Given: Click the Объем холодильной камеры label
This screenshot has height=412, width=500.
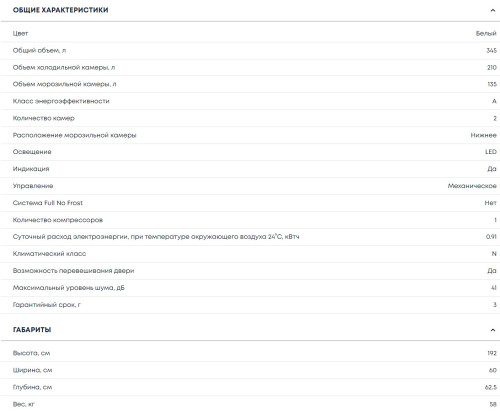Looking at the screenshot, I should pyautogui.click(x=64, y=67).
